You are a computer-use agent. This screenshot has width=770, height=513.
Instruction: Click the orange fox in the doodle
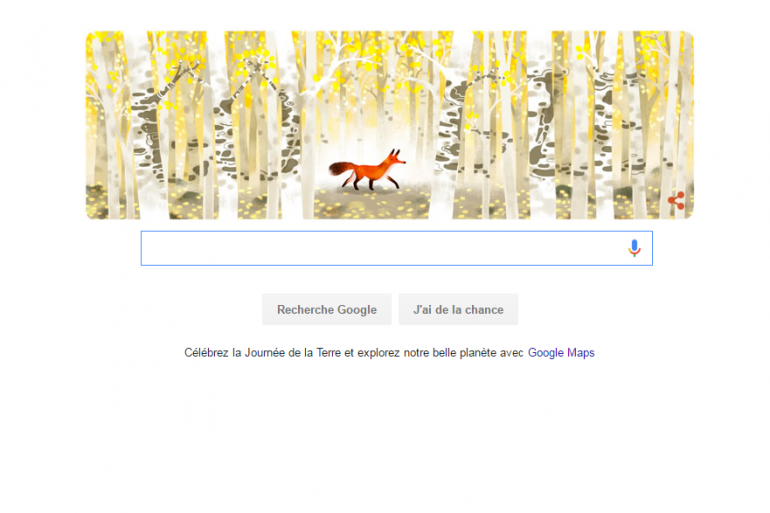(367, 170)
